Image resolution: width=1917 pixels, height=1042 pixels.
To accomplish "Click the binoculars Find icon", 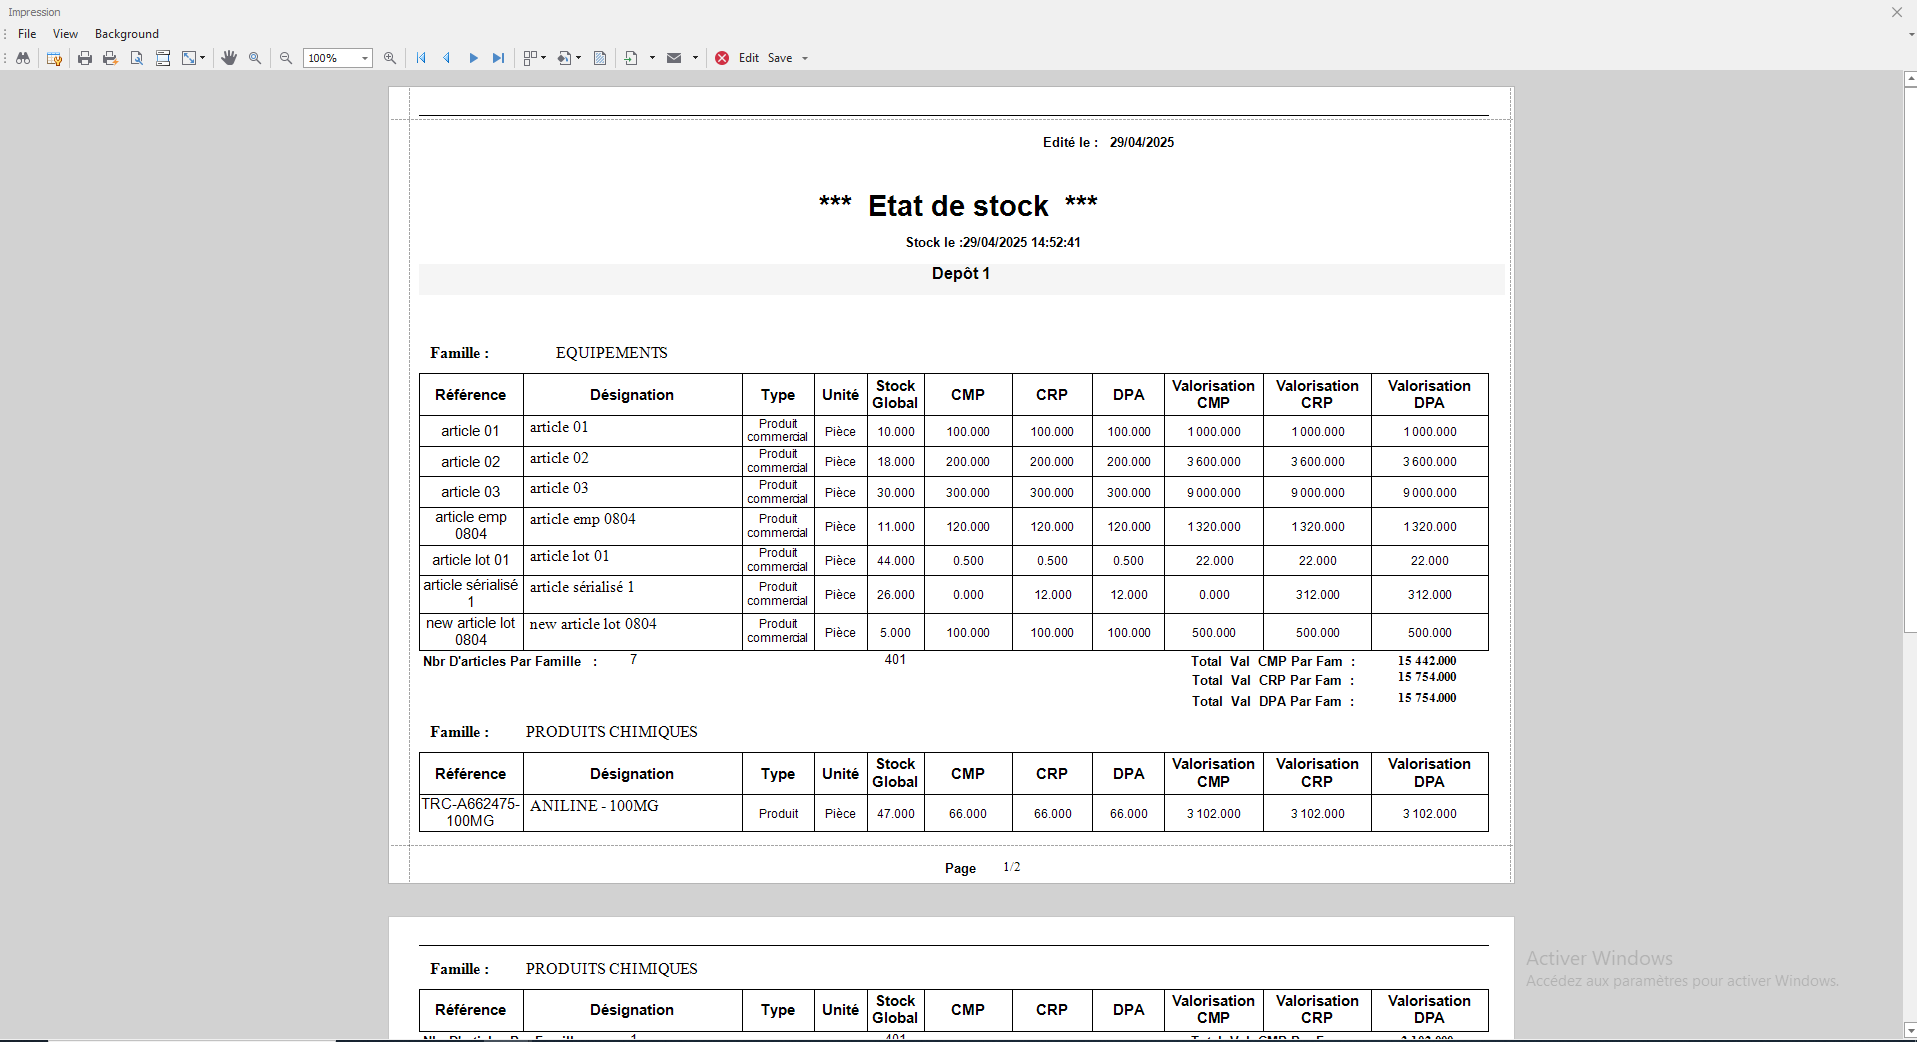I will pyautogui.click(x=23, y=58).
